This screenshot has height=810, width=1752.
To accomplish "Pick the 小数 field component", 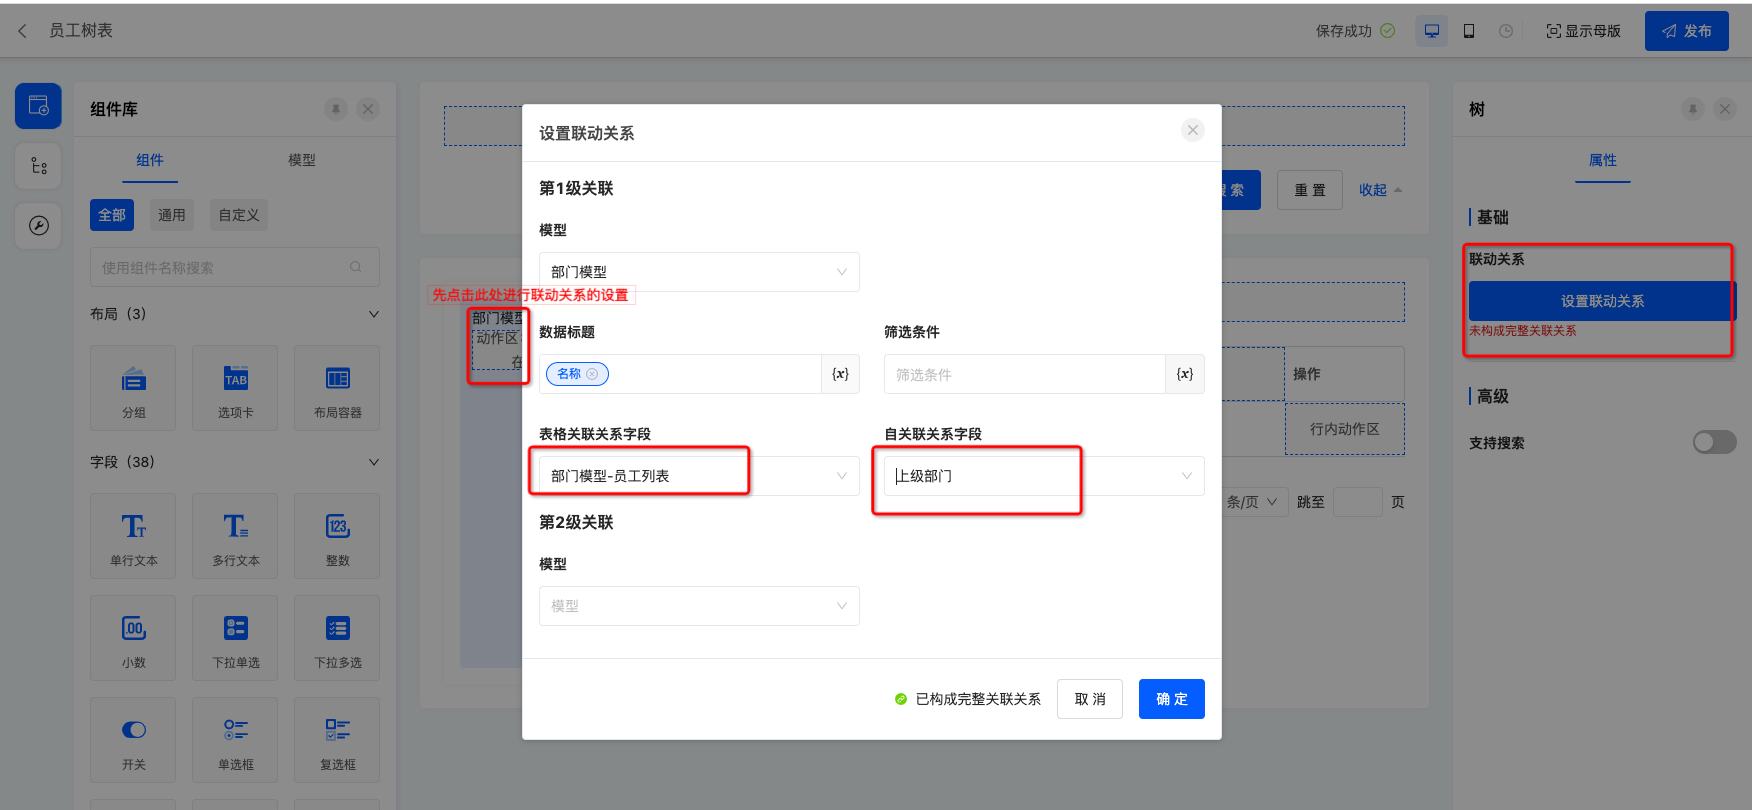I will pos(133,638).
